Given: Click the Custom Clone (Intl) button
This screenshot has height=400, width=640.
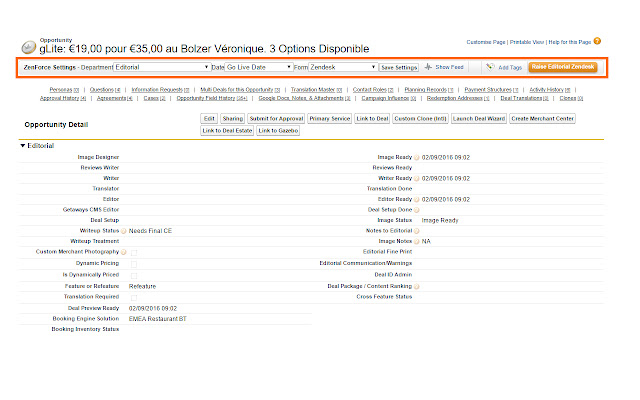Looking at the screenshot, I should tap(420, 119).
